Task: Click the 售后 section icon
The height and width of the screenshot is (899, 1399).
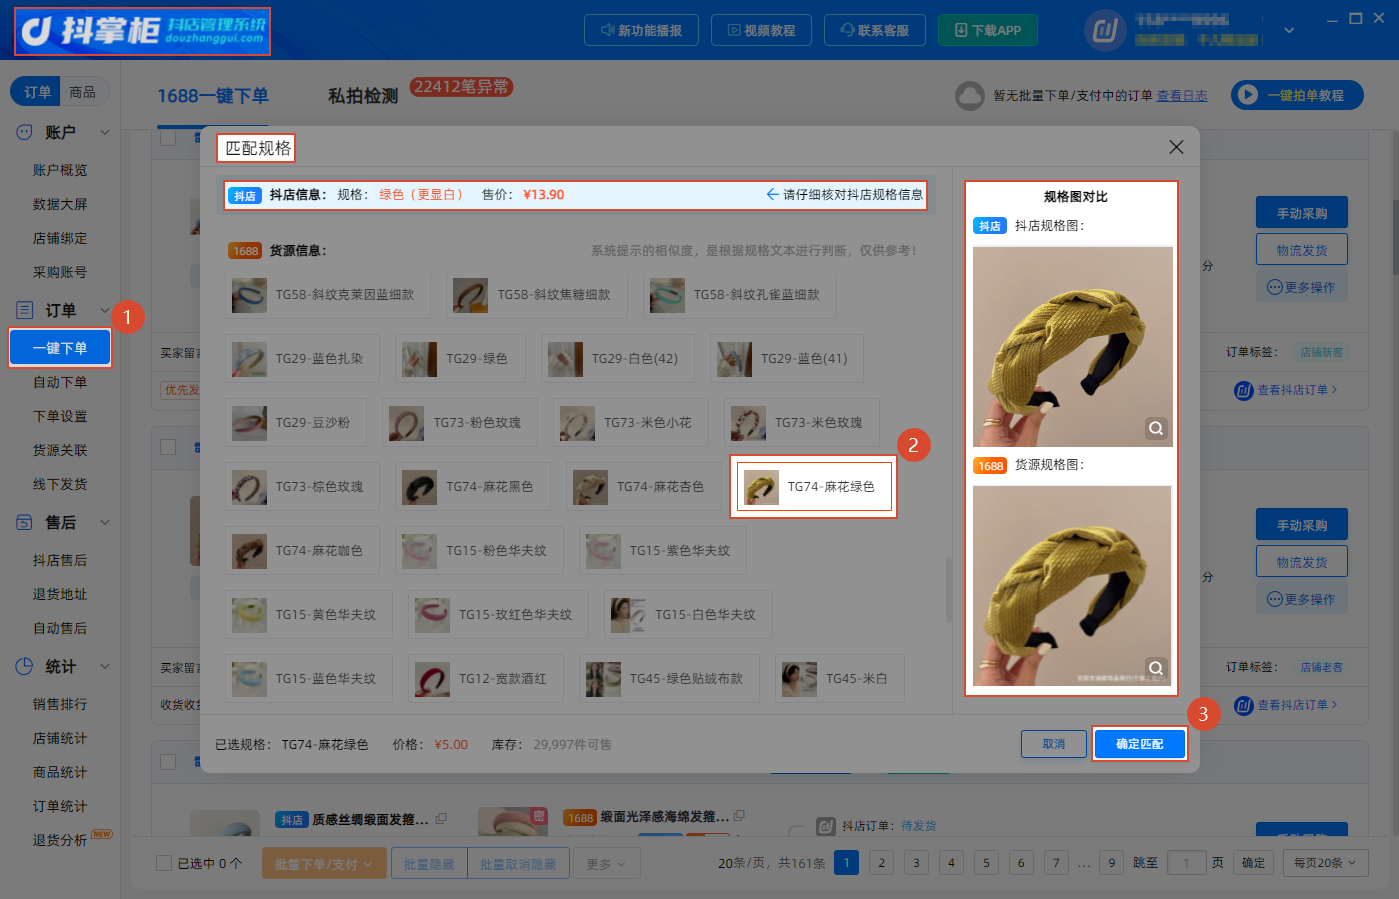Action: 24,522
